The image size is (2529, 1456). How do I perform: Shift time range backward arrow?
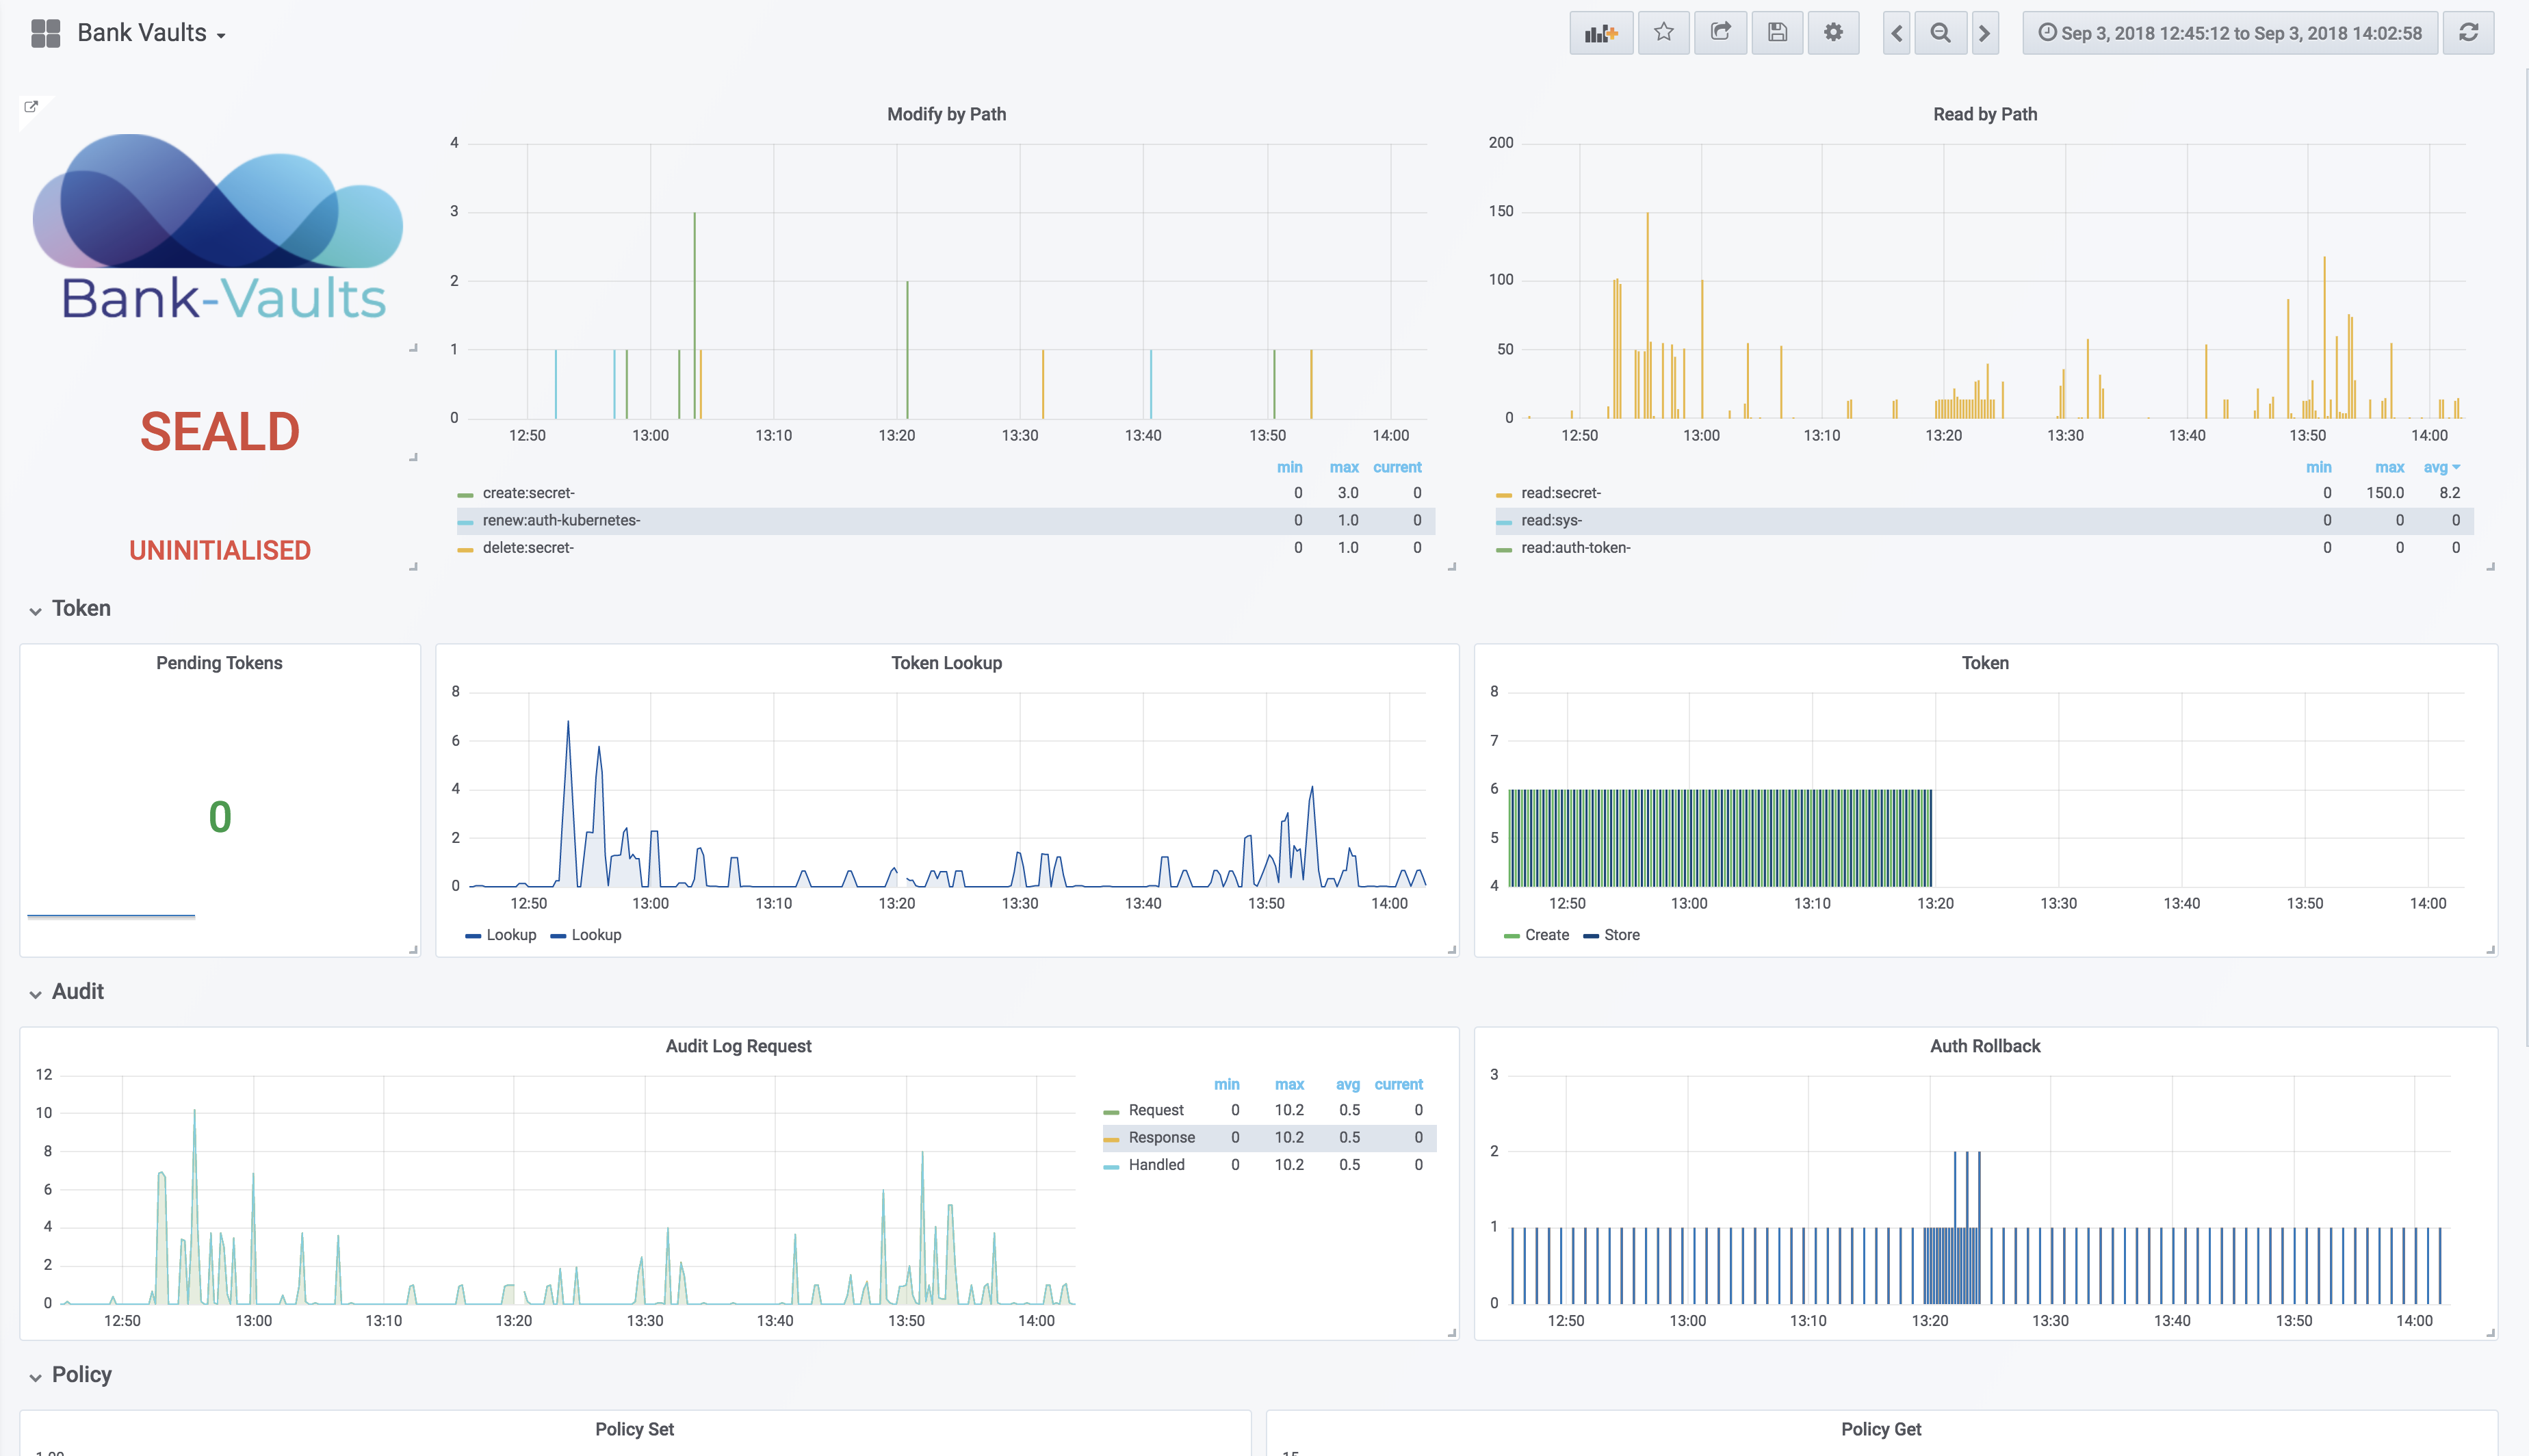point(1896,33)
